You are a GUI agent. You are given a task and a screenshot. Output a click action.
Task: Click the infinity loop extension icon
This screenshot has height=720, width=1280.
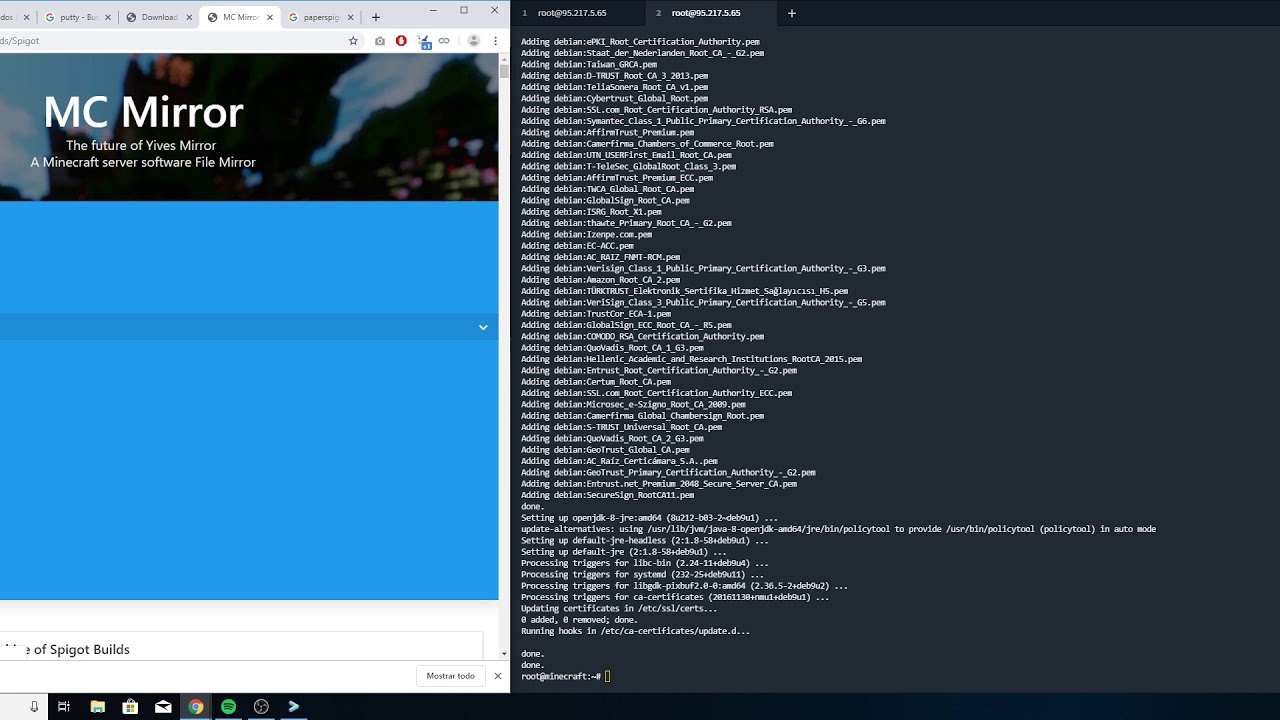(x=444, y=41)
